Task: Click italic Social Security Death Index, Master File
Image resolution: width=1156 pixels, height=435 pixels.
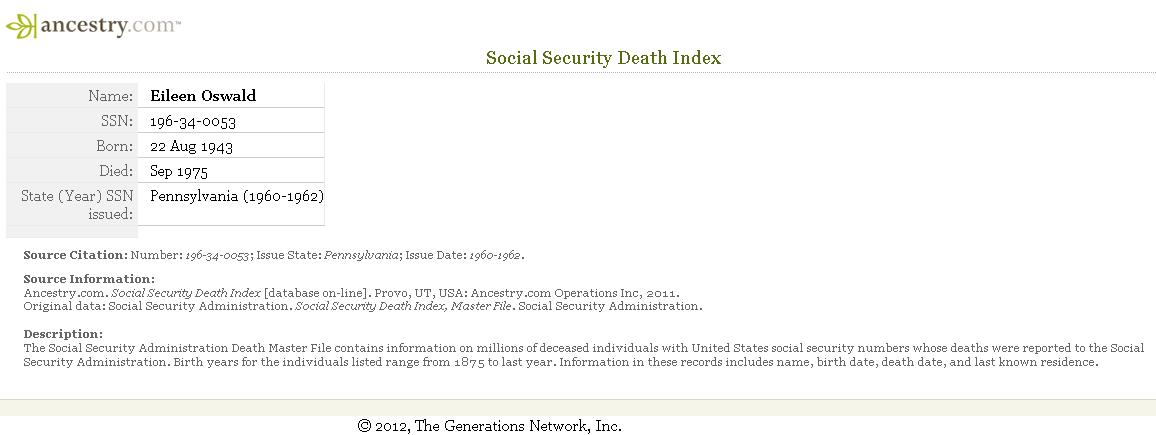Action: coord(403,306)
